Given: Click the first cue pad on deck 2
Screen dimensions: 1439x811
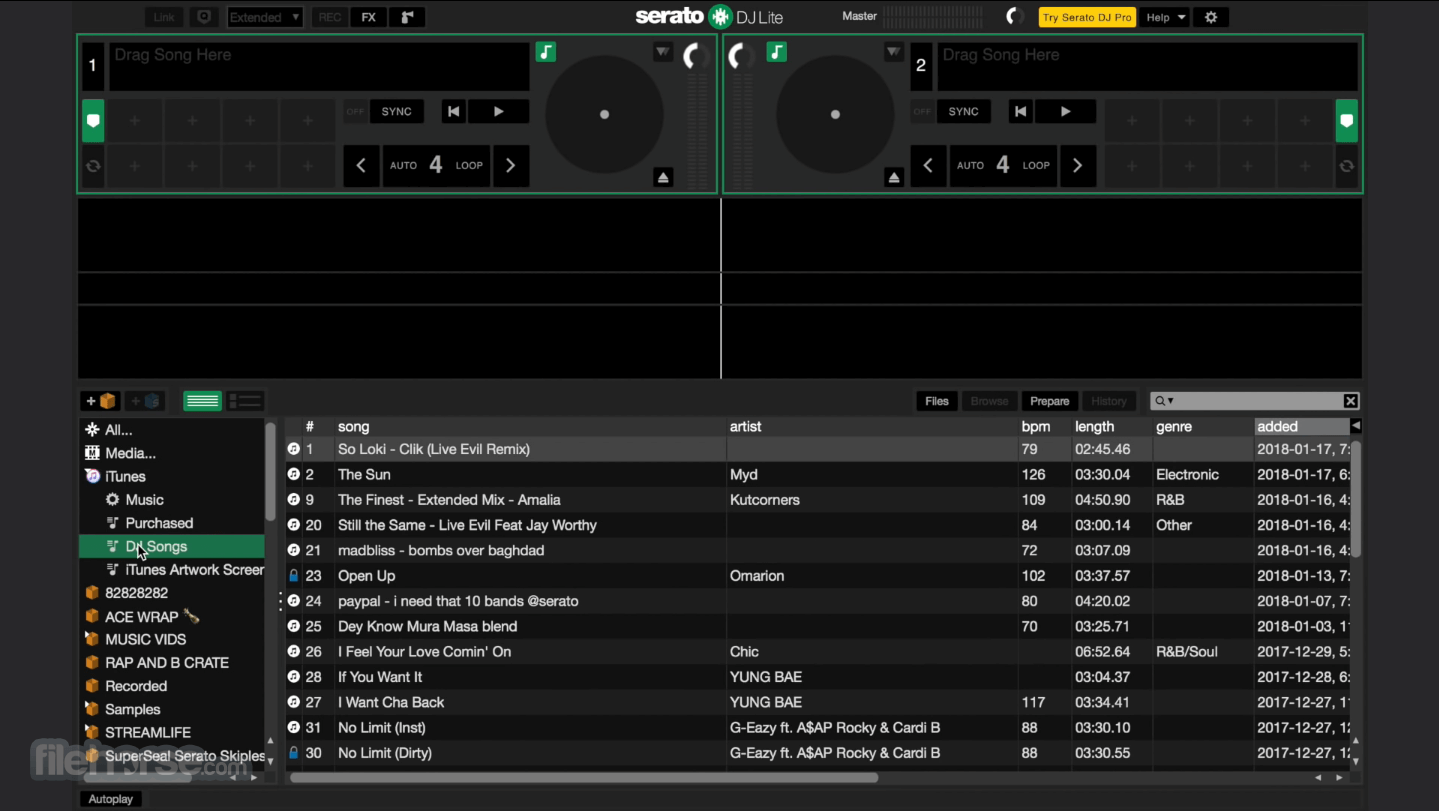Looking at the screenshot, I should coord(1132,121).
